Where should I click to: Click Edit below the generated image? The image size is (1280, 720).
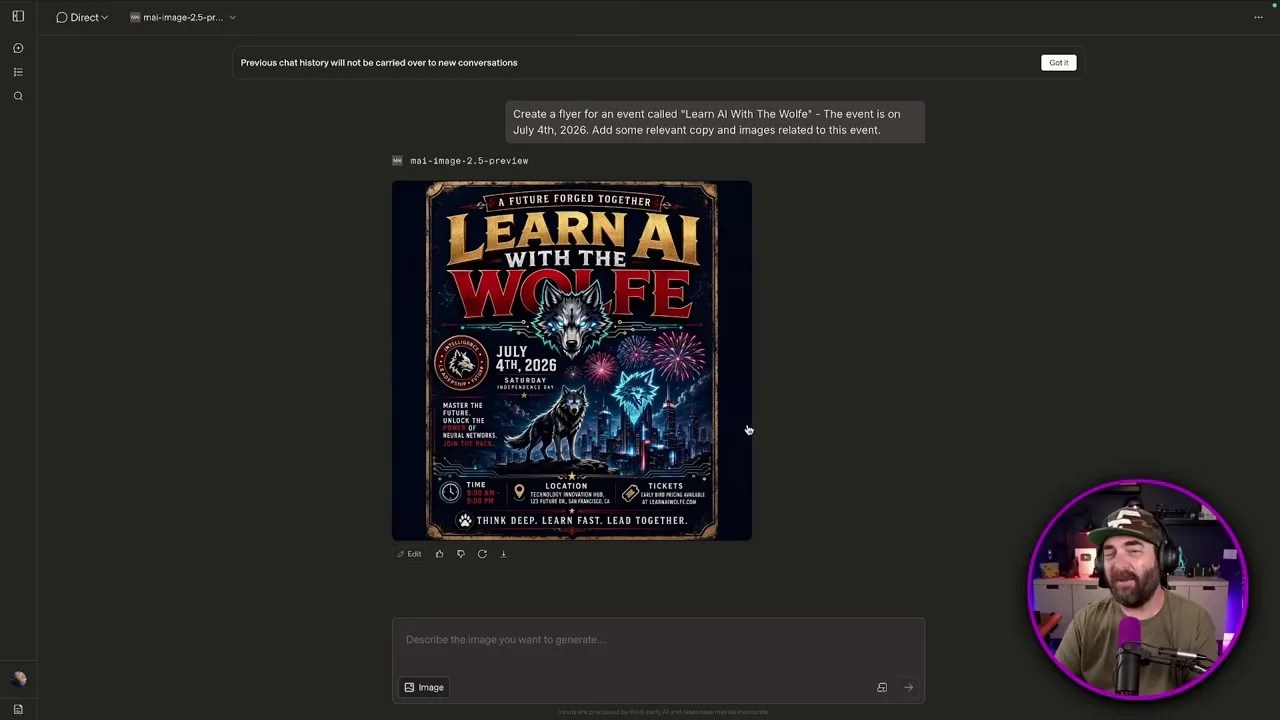click(409, 554)
